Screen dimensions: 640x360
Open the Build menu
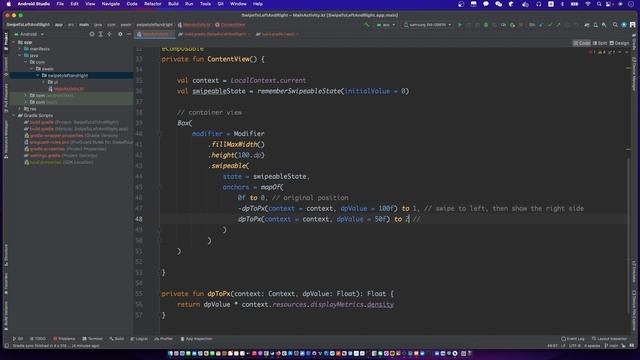click(x=173, y=4)
